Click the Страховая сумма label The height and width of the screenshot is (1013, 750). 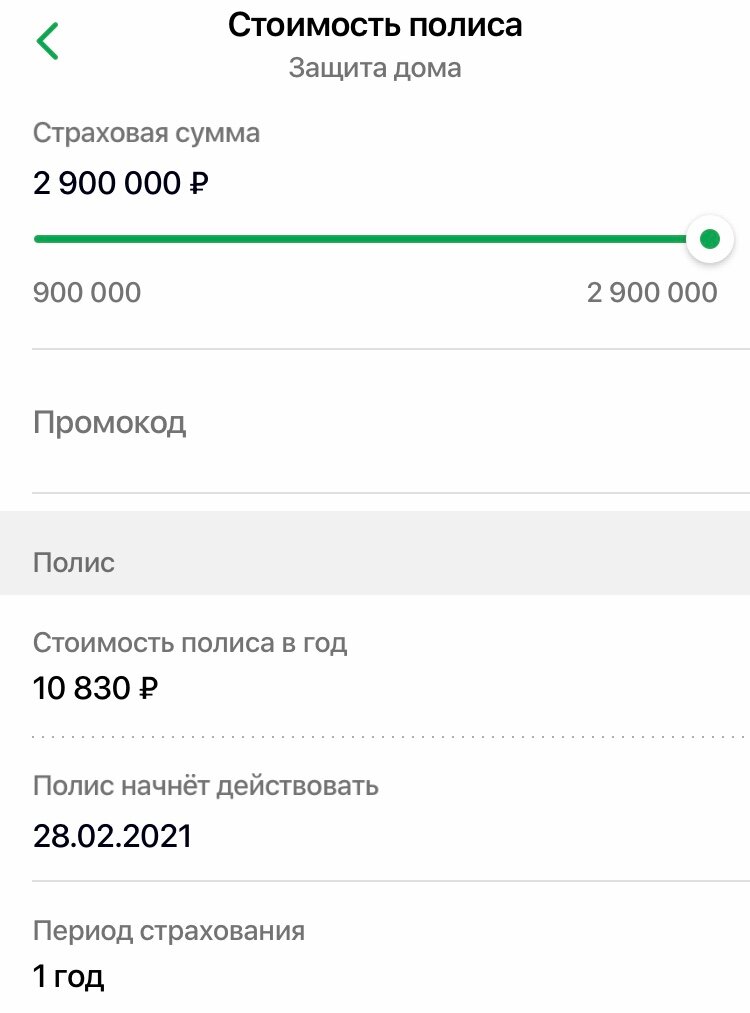pos(147,134)
